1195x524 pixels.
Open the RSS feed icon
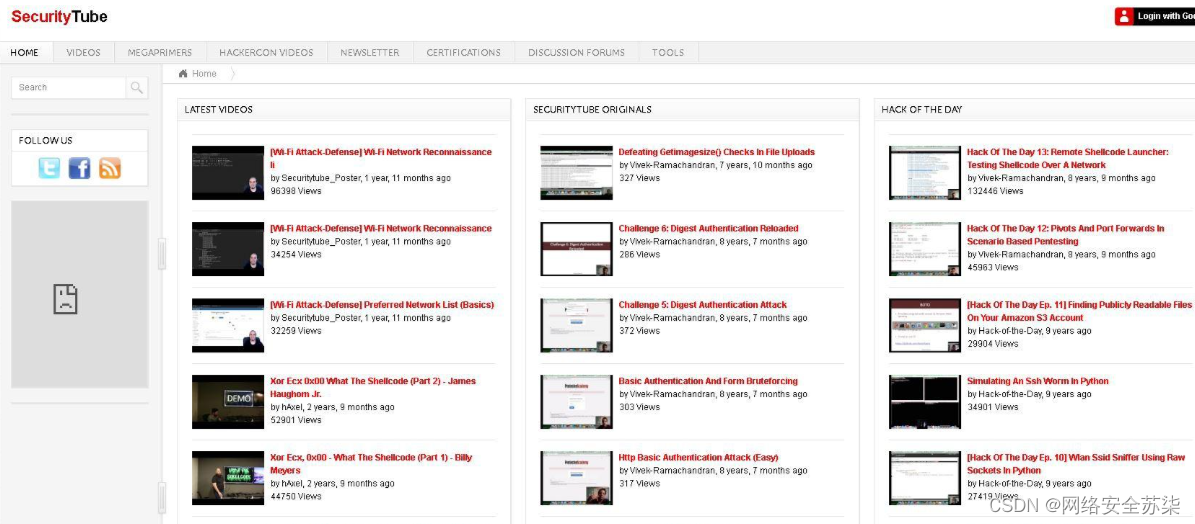point(110,168)
